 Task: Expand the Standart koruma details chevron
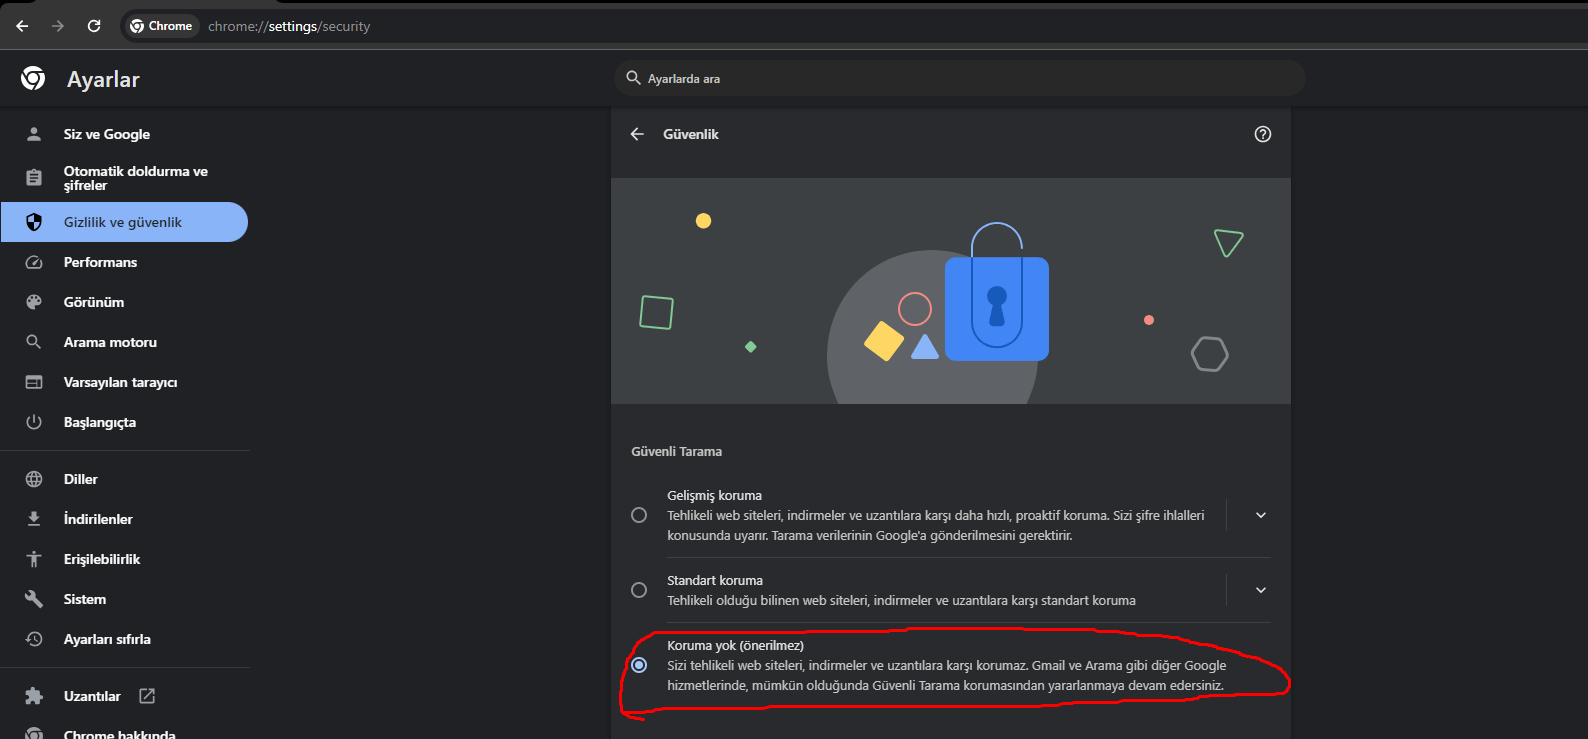coord(1261,590)
